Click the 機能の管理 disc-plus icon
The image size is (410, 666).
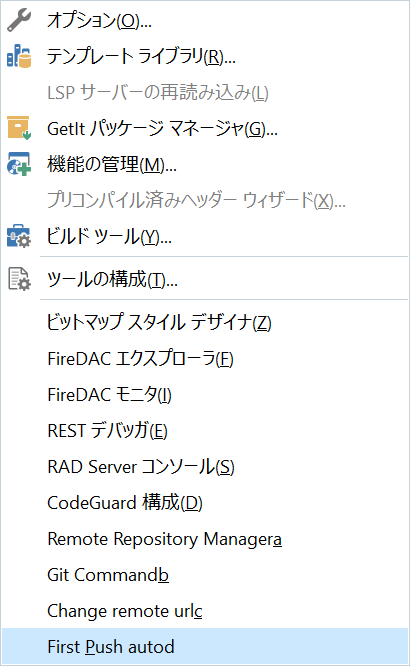click(19, 164)
